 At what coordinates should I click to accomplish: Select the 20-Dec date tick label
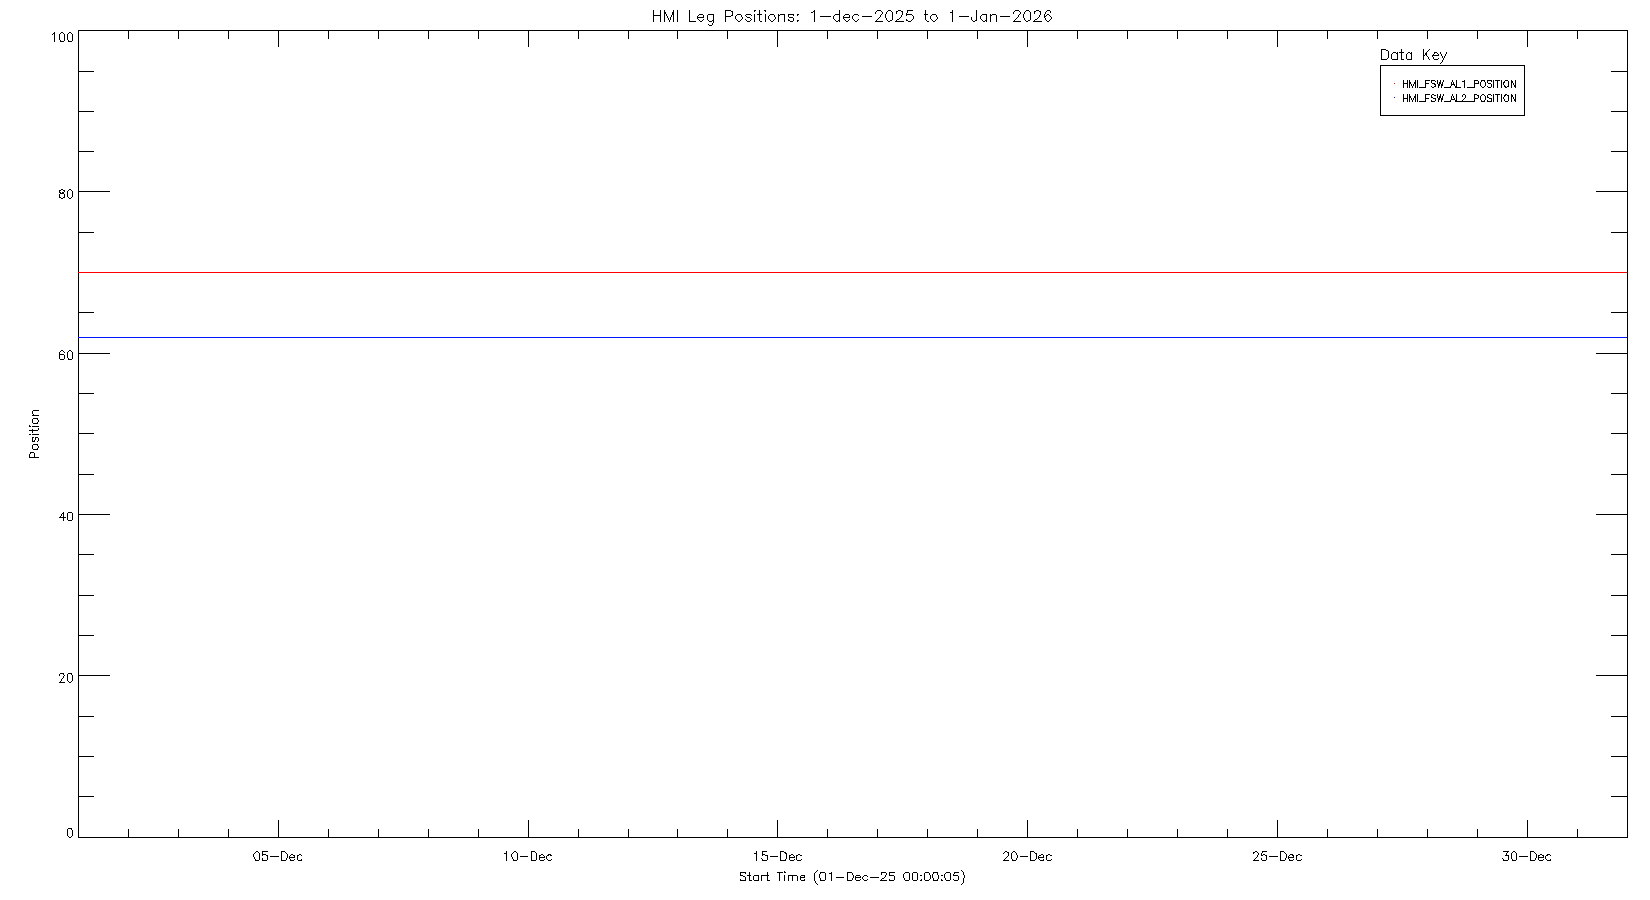pos(1027,856)
